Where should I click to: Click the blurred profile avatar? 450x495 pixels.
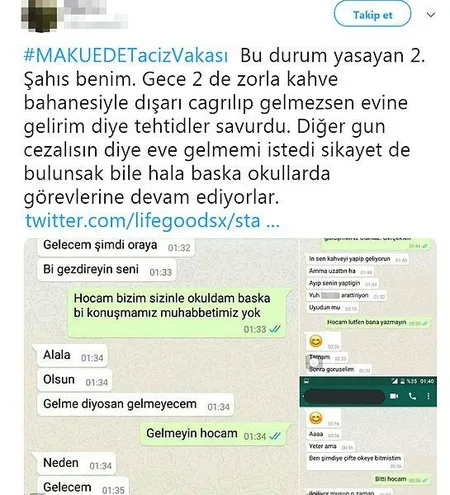pyautogui.click(x=39, y=16)
